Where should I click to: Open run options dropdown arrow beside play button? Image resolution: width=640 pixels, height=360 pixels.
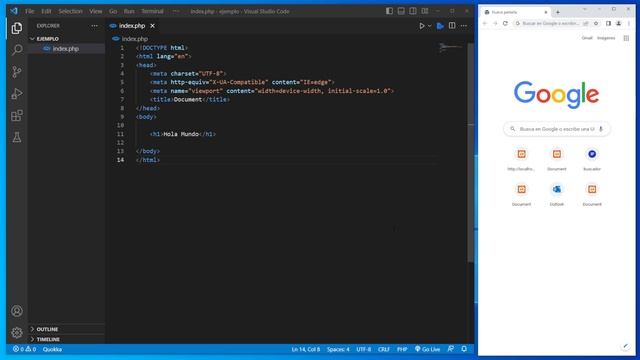[x=429, y=26]
